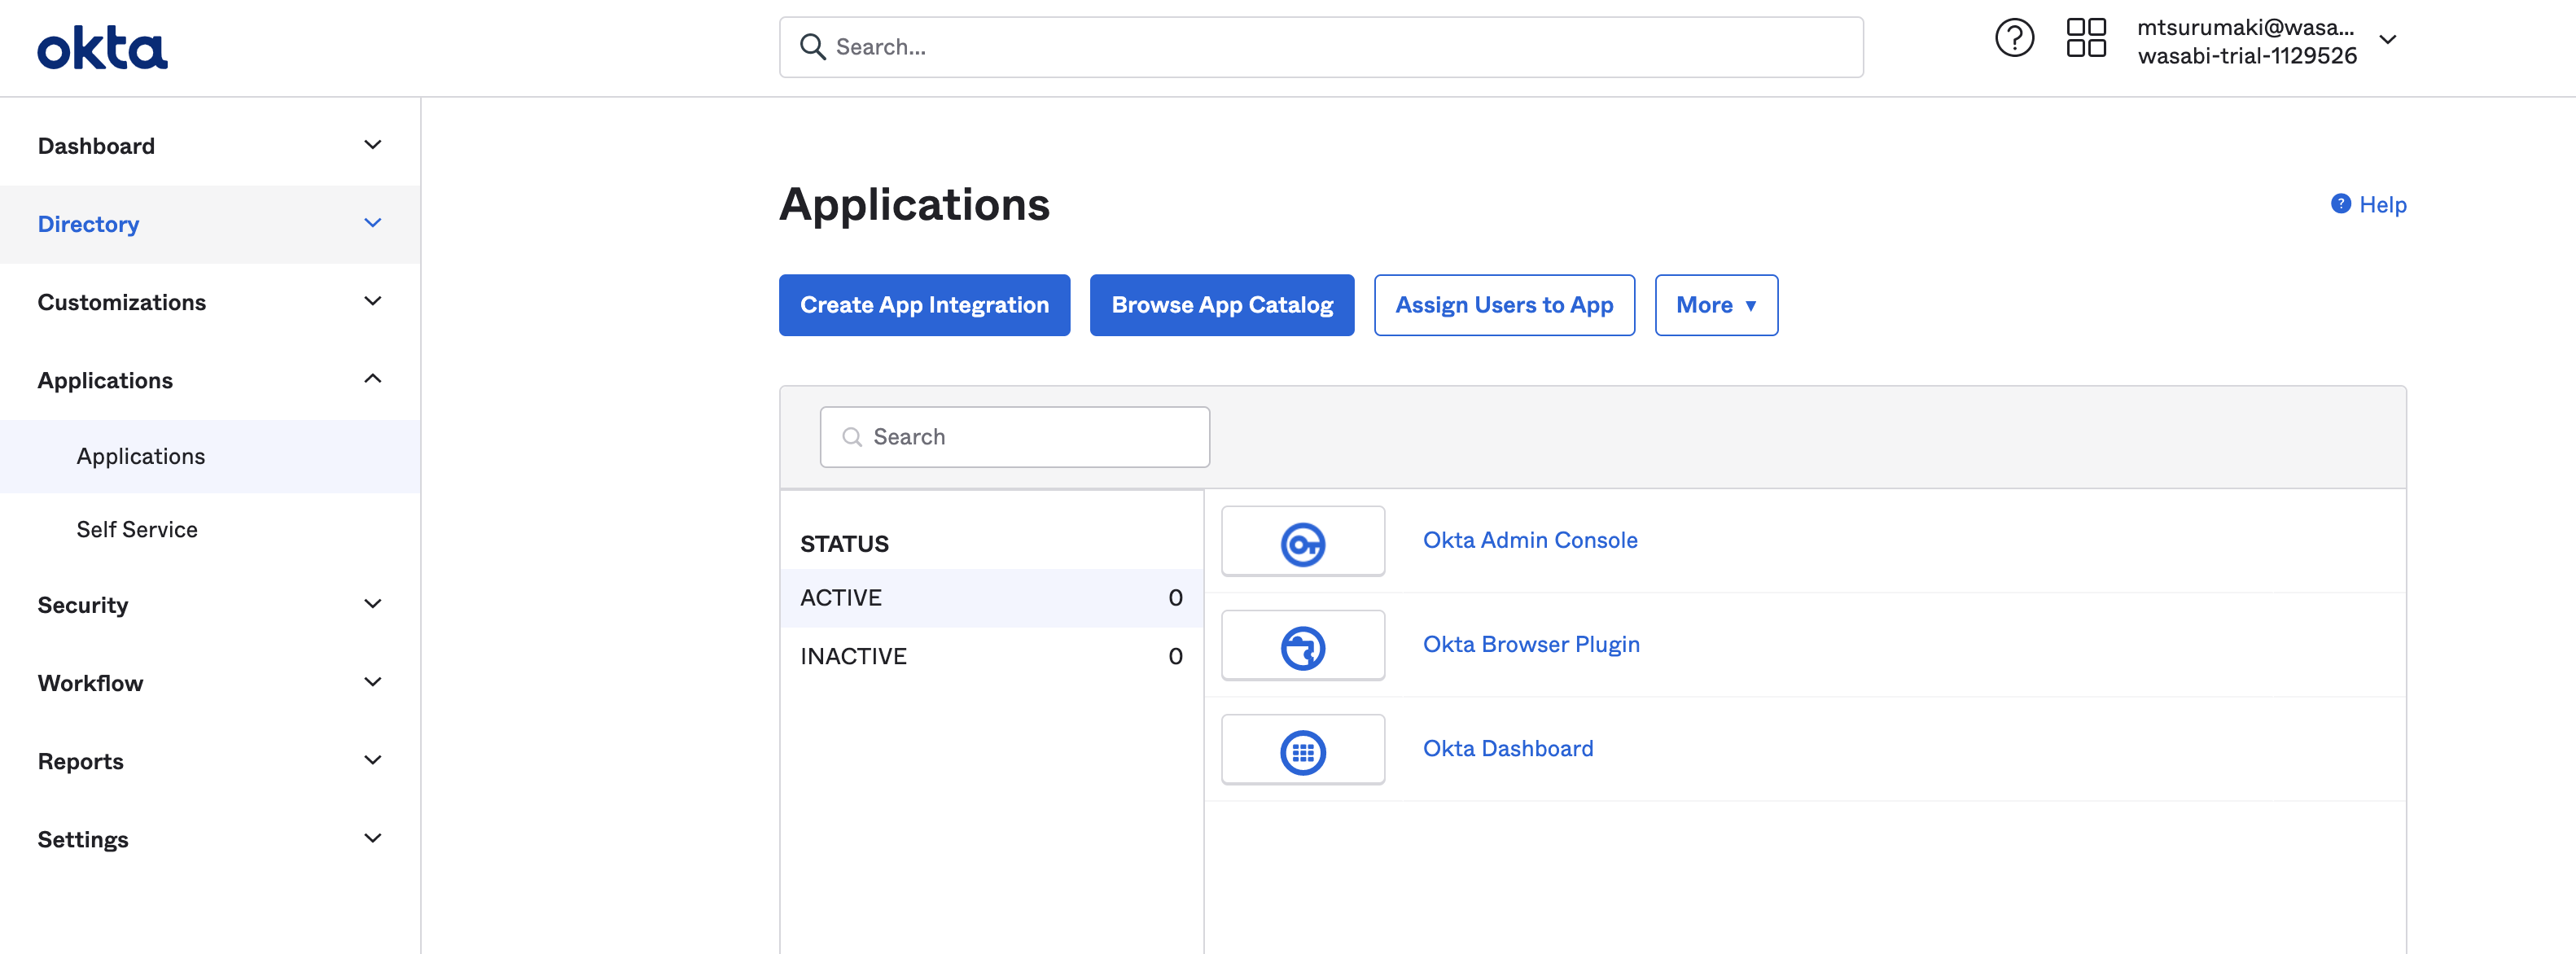Open the help question mark icon in header
The height and width of the screenshot is (954, 2576).
(2014, 38)
